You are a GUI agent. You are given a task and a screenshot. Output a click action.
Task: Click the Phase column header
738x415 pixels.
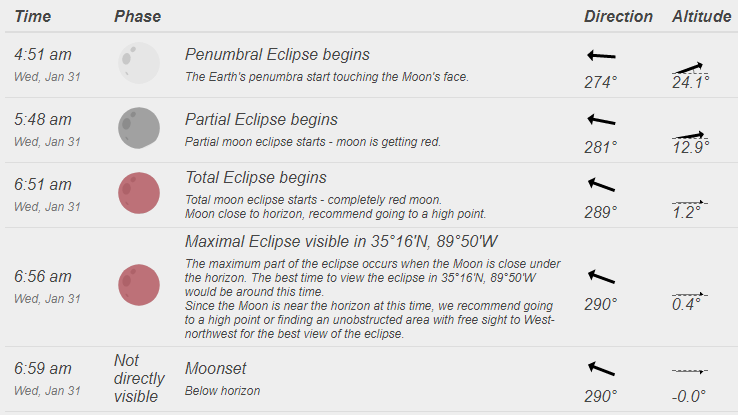pyautogui.click(x=137, y=16)
